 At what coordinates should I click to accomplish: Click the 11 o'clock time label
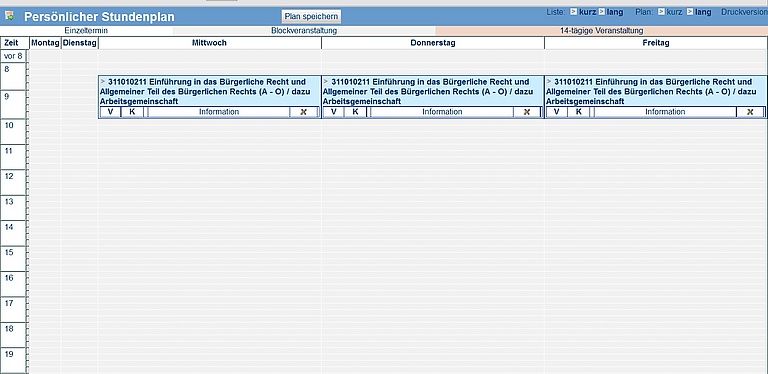click(x=8, y=151)
